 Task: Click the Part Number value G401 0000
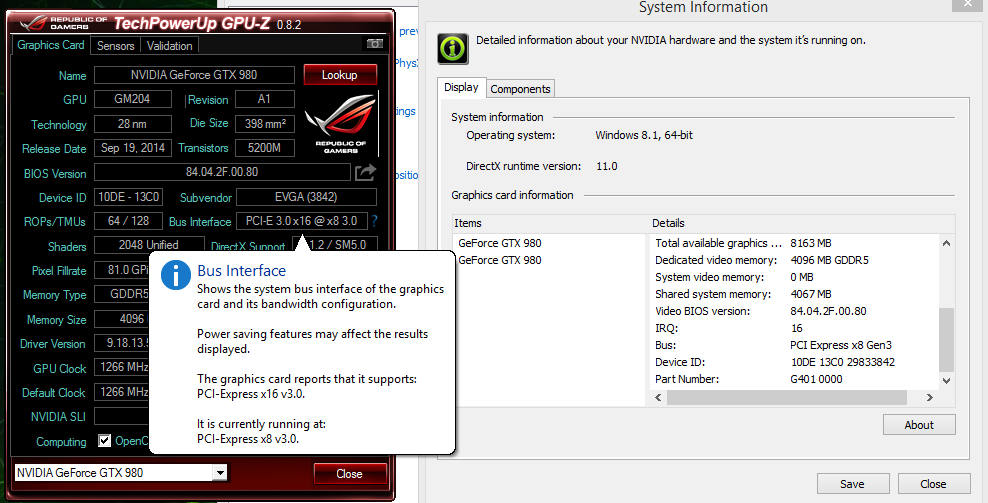[x=816, y=379]
